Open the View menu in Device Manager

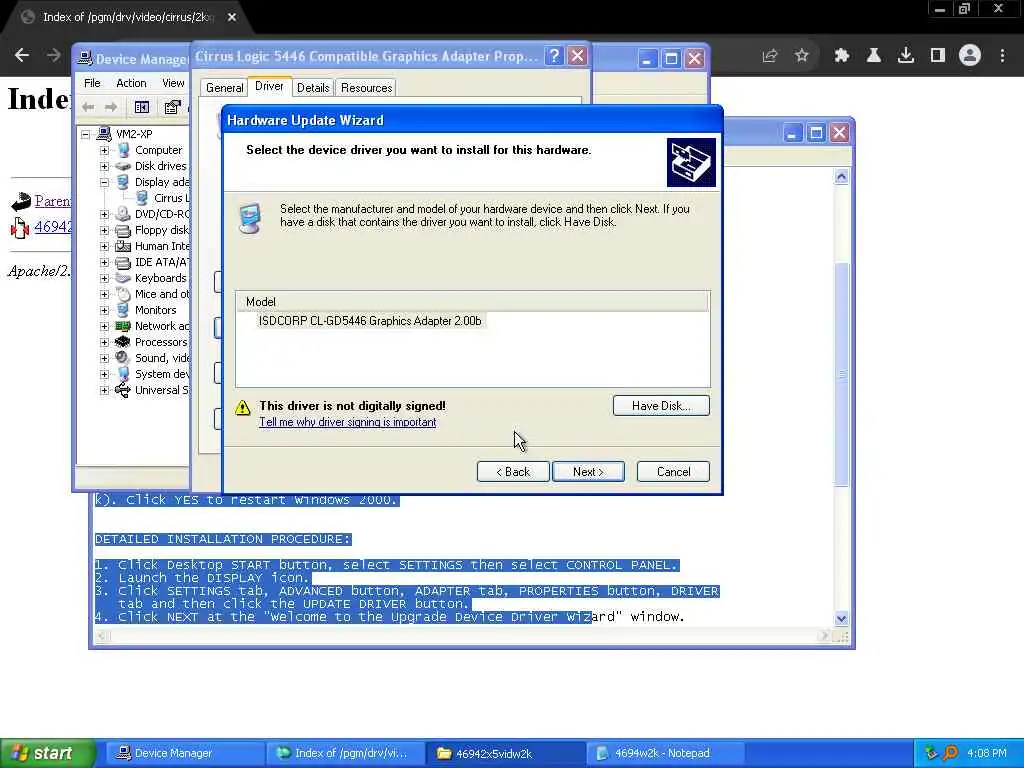click(x=173, y=83)
